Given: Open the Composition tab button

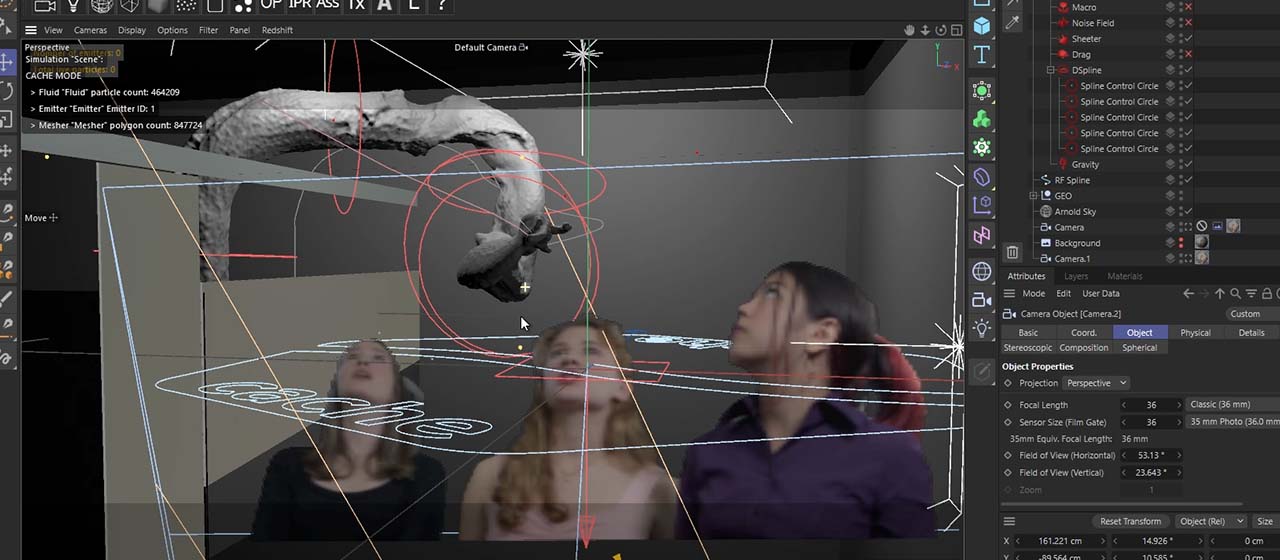Looking at the screenshot, I should click(1084, 348).
